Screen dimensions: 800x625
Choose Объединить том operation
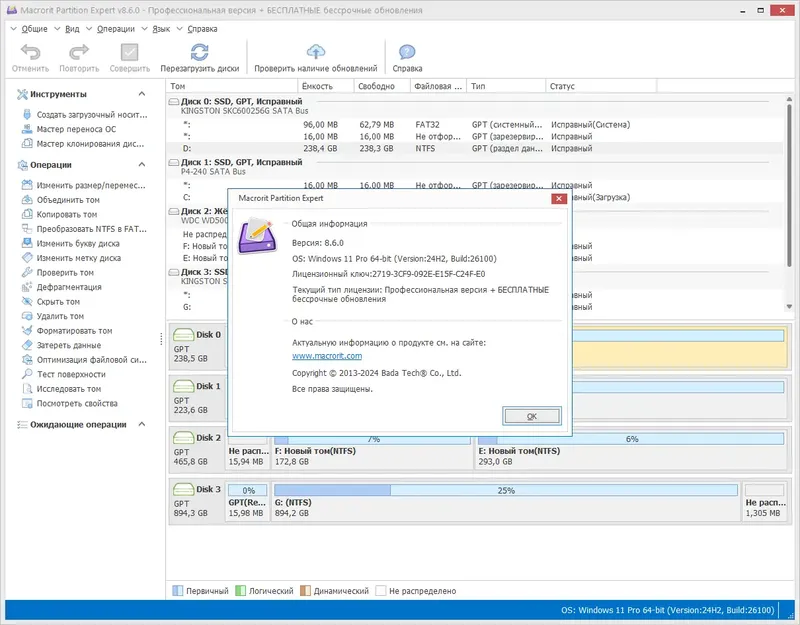click(61, 200)
